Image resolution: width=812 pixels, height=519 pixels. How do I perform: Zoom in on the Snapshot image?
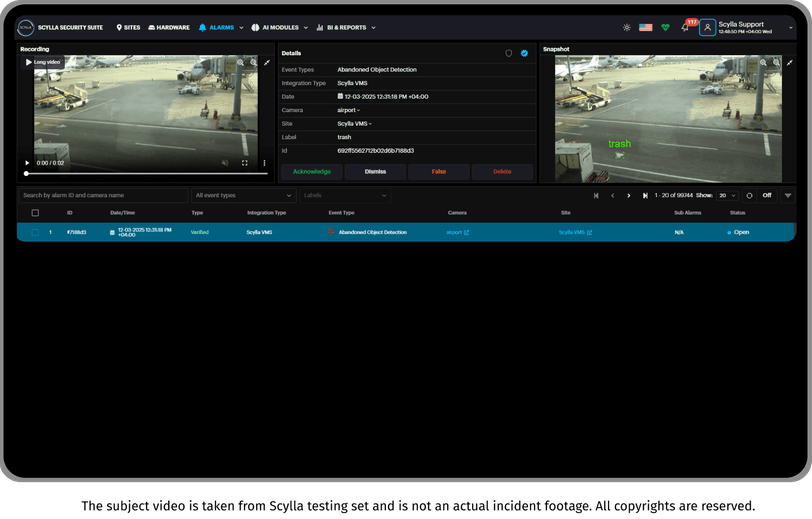tap(763, 62)
